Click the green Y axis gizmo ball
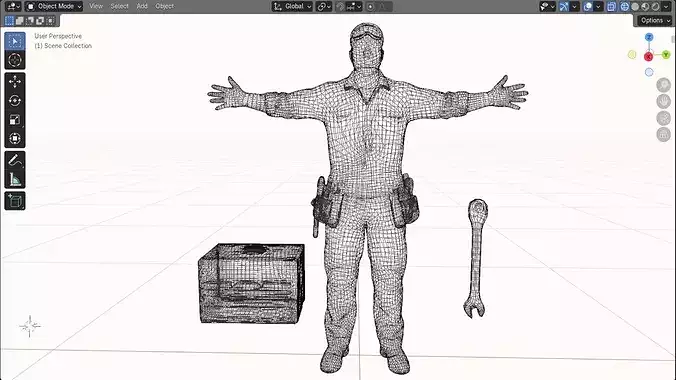Viewport: 676px width, 380px height. tap(666, 54)
